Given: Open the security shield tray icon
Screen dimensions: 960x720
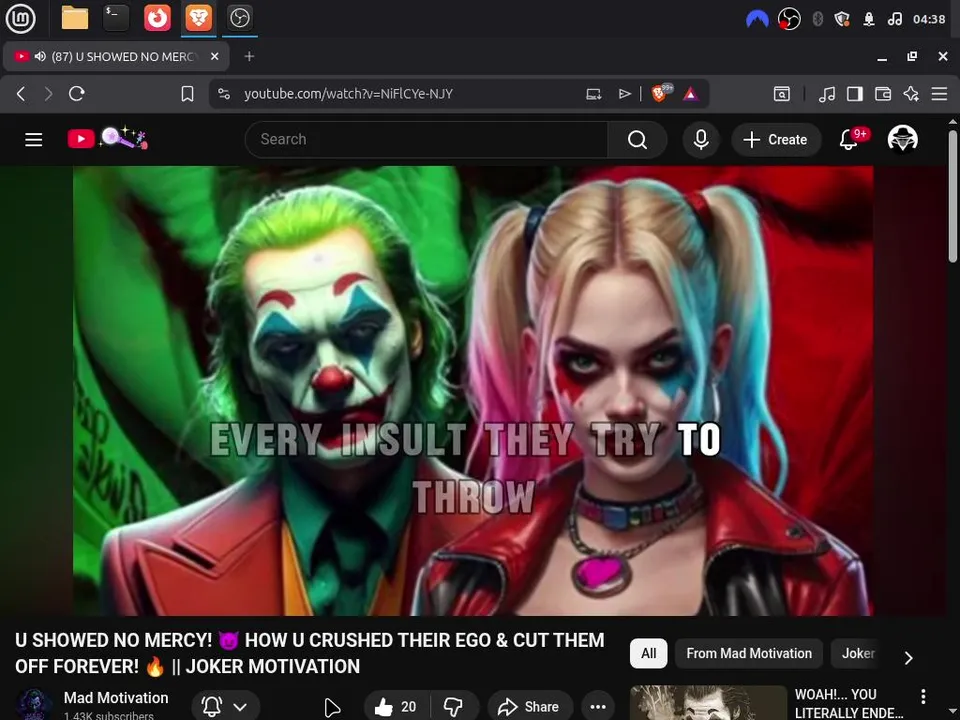Looking at the screenshot, I should click(842, 19).
